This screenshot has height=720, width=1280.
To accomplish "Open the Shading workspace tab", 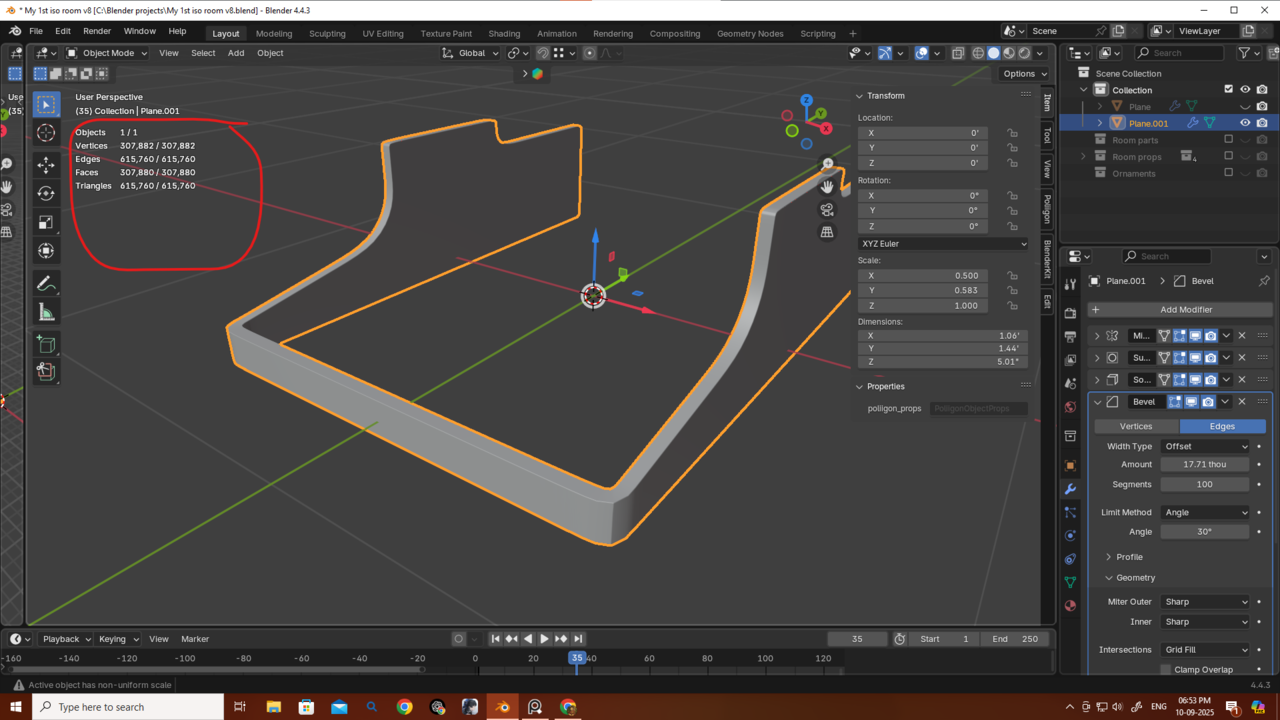I will point(504,33).
